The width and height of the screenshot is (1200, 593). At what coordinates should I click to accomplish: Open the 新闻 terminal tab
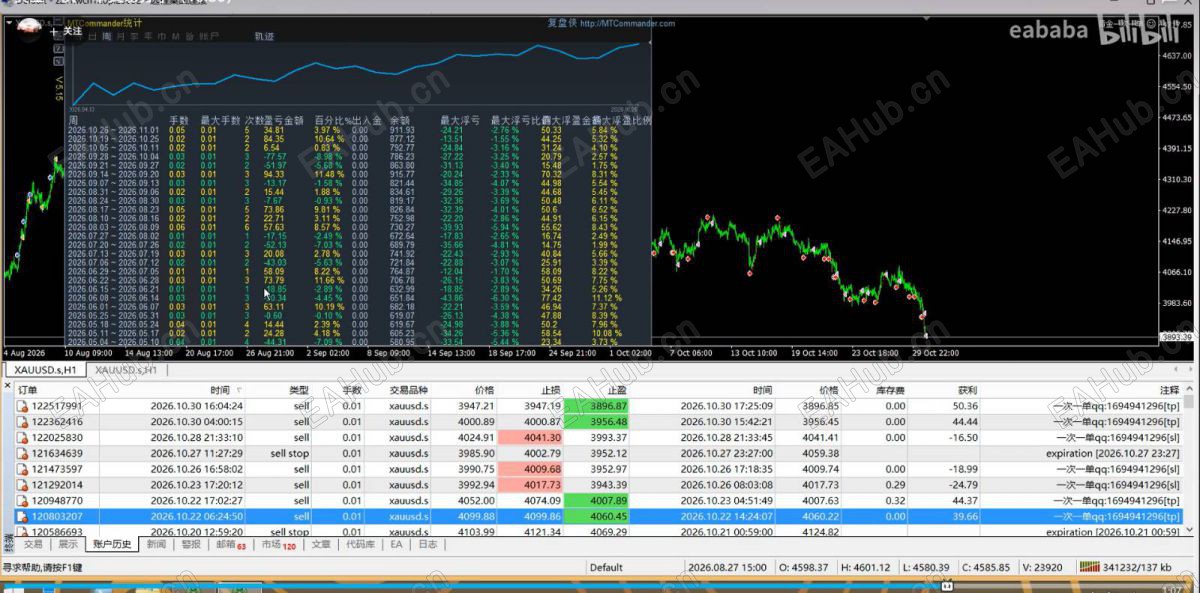coord(156,545)
